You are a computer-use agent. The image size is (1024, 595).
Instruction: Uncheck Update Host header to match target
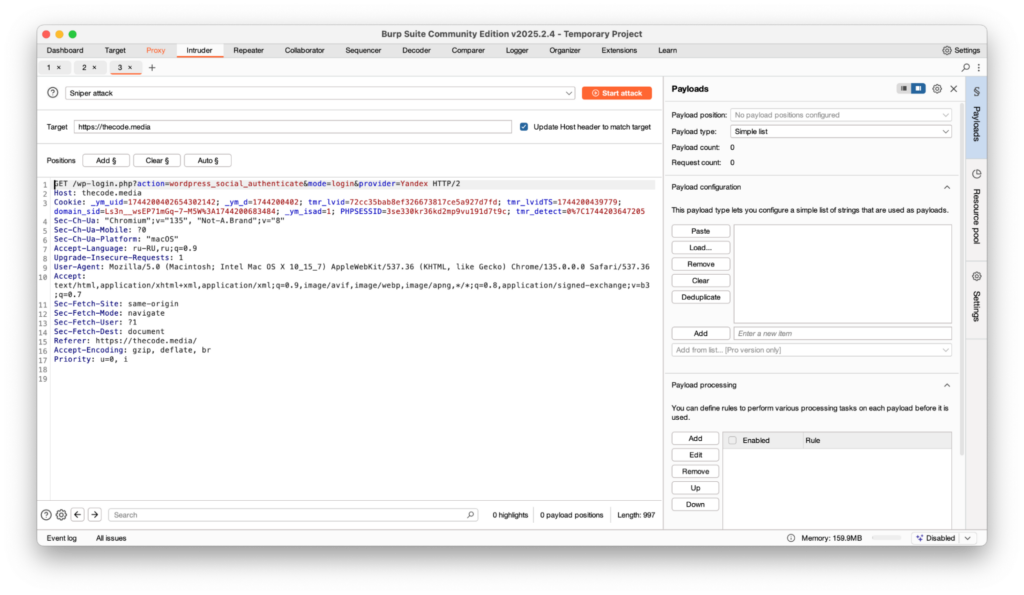tap(523, 126)
